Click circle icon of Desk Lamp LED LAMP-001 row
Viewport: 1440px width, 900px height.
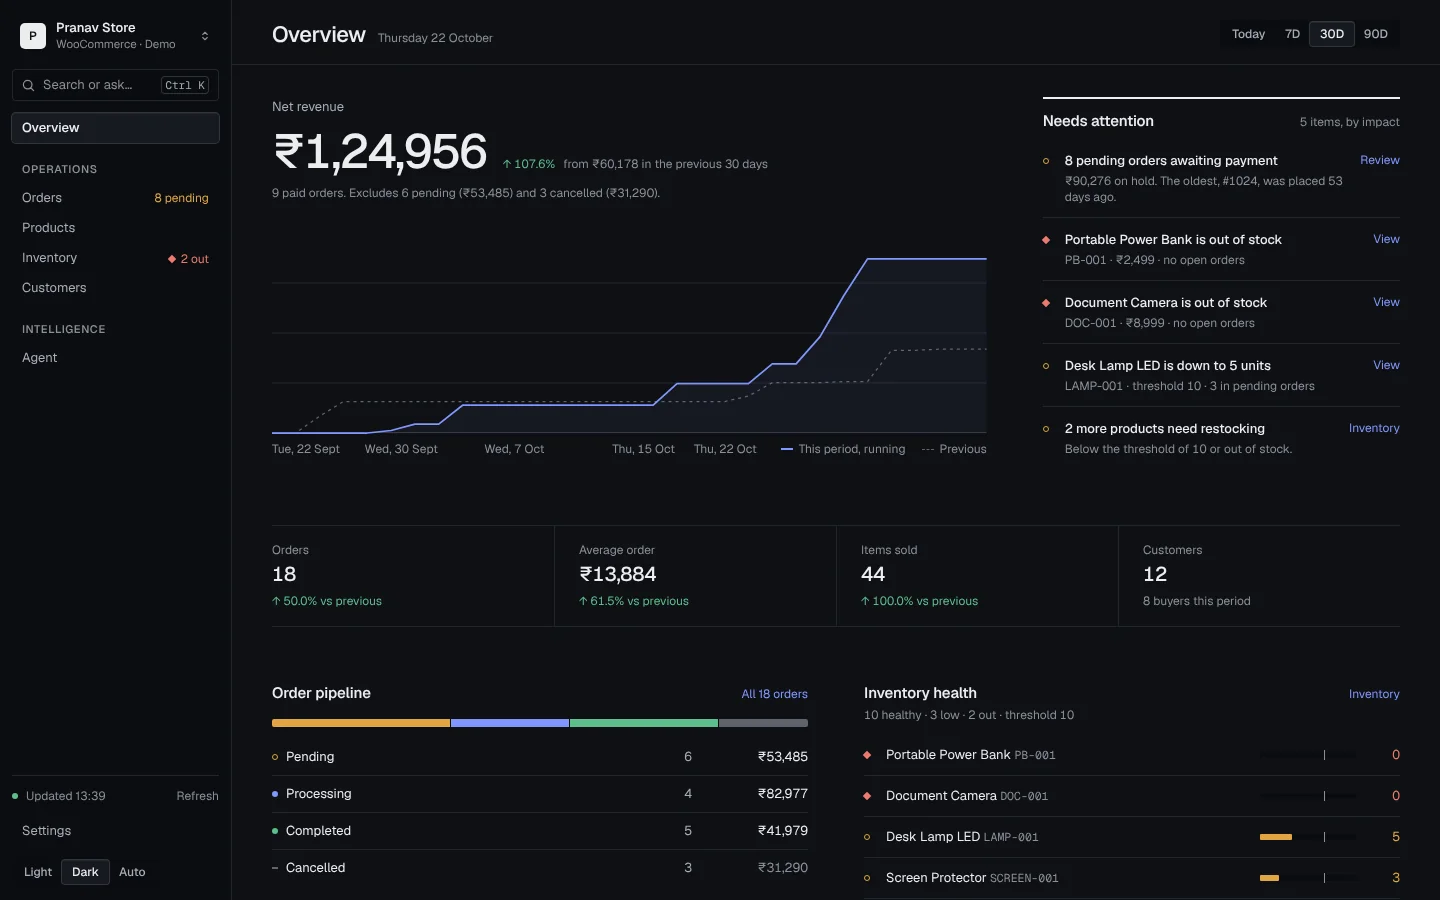coord(867,837)
